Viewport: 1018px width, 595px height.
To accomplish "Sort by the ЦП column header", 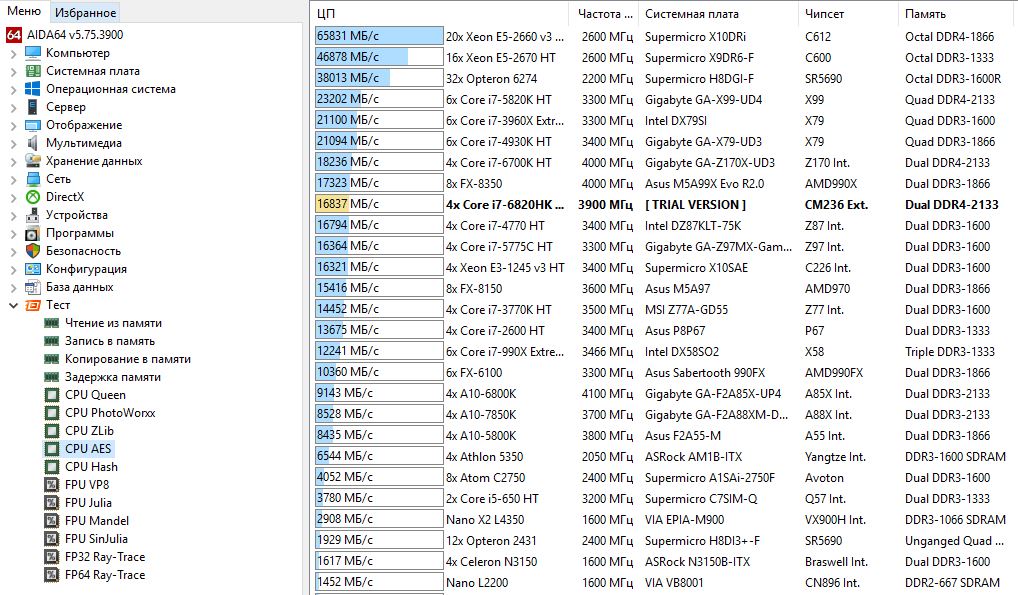I will (440, 14).
